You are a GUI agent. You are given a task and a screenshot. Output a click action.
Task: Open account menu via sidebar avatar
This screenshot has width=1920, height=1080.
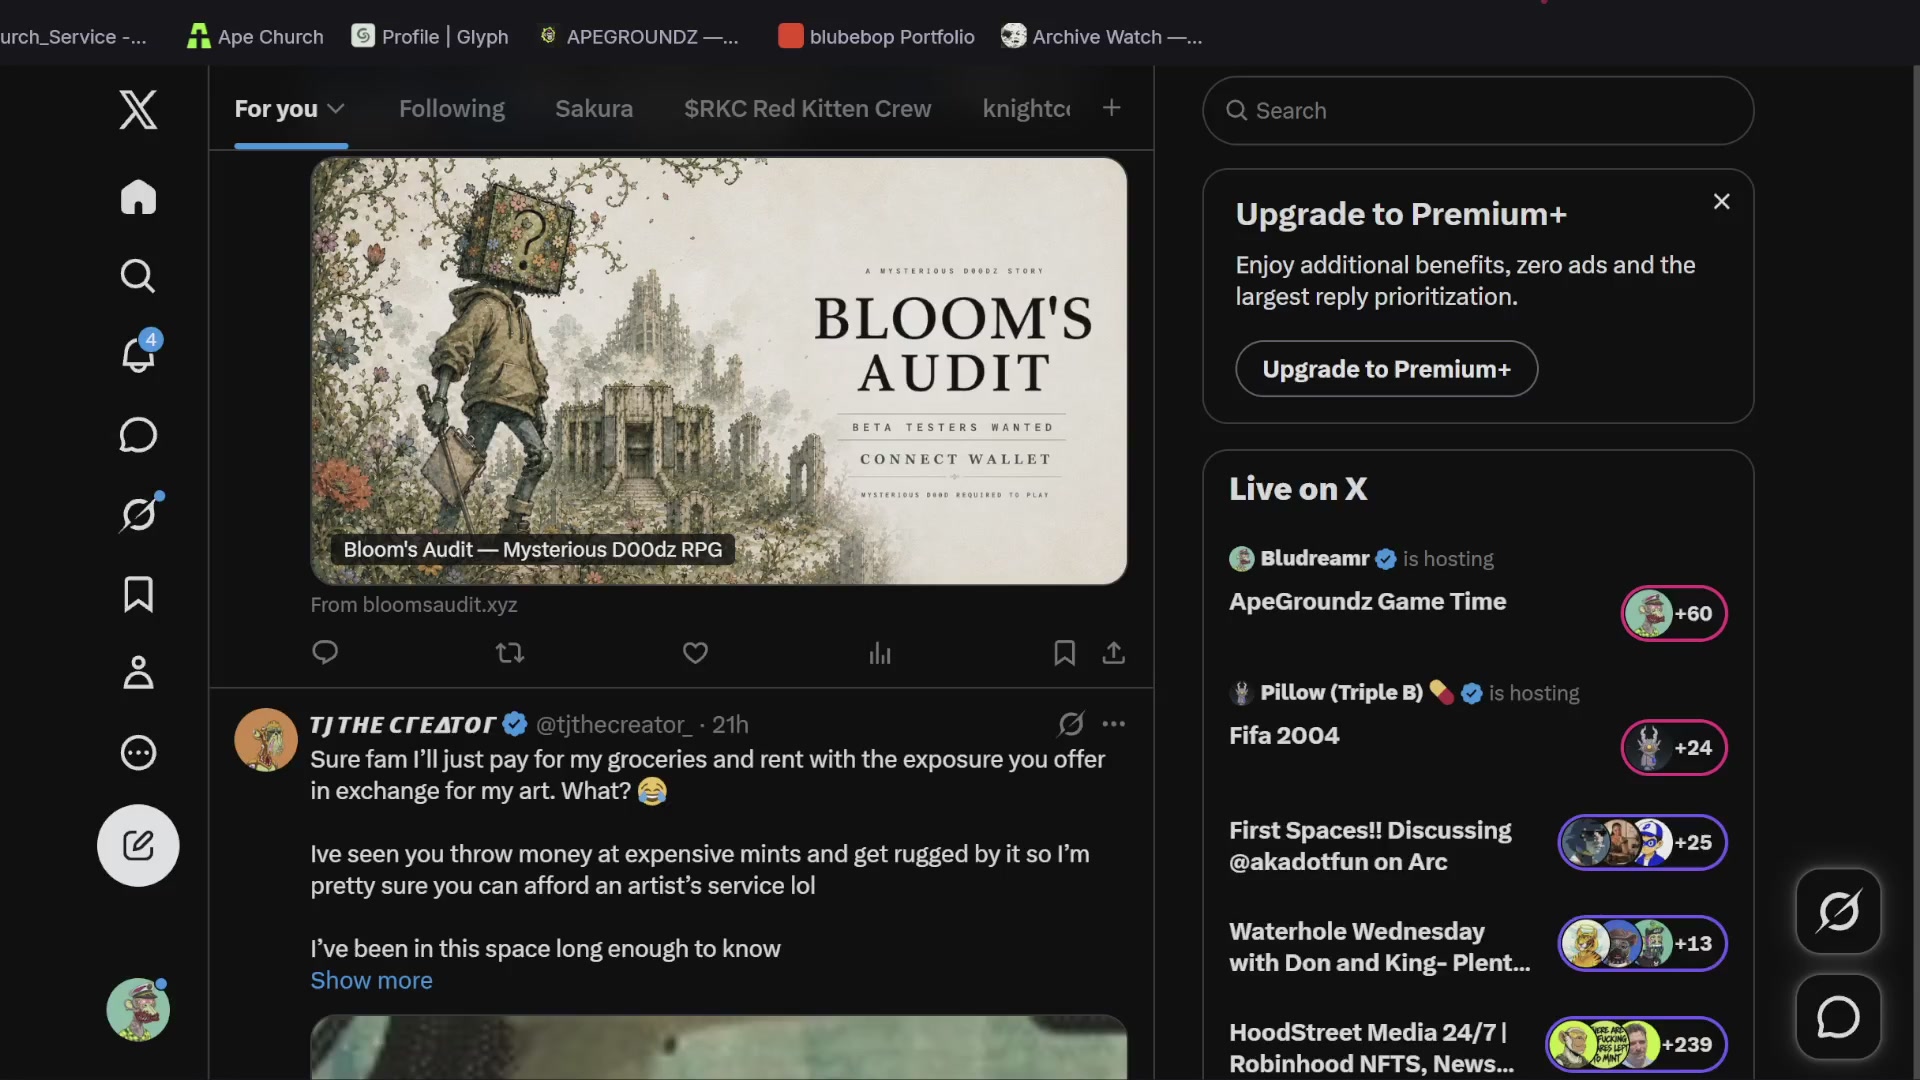(x=138, y=1010)
